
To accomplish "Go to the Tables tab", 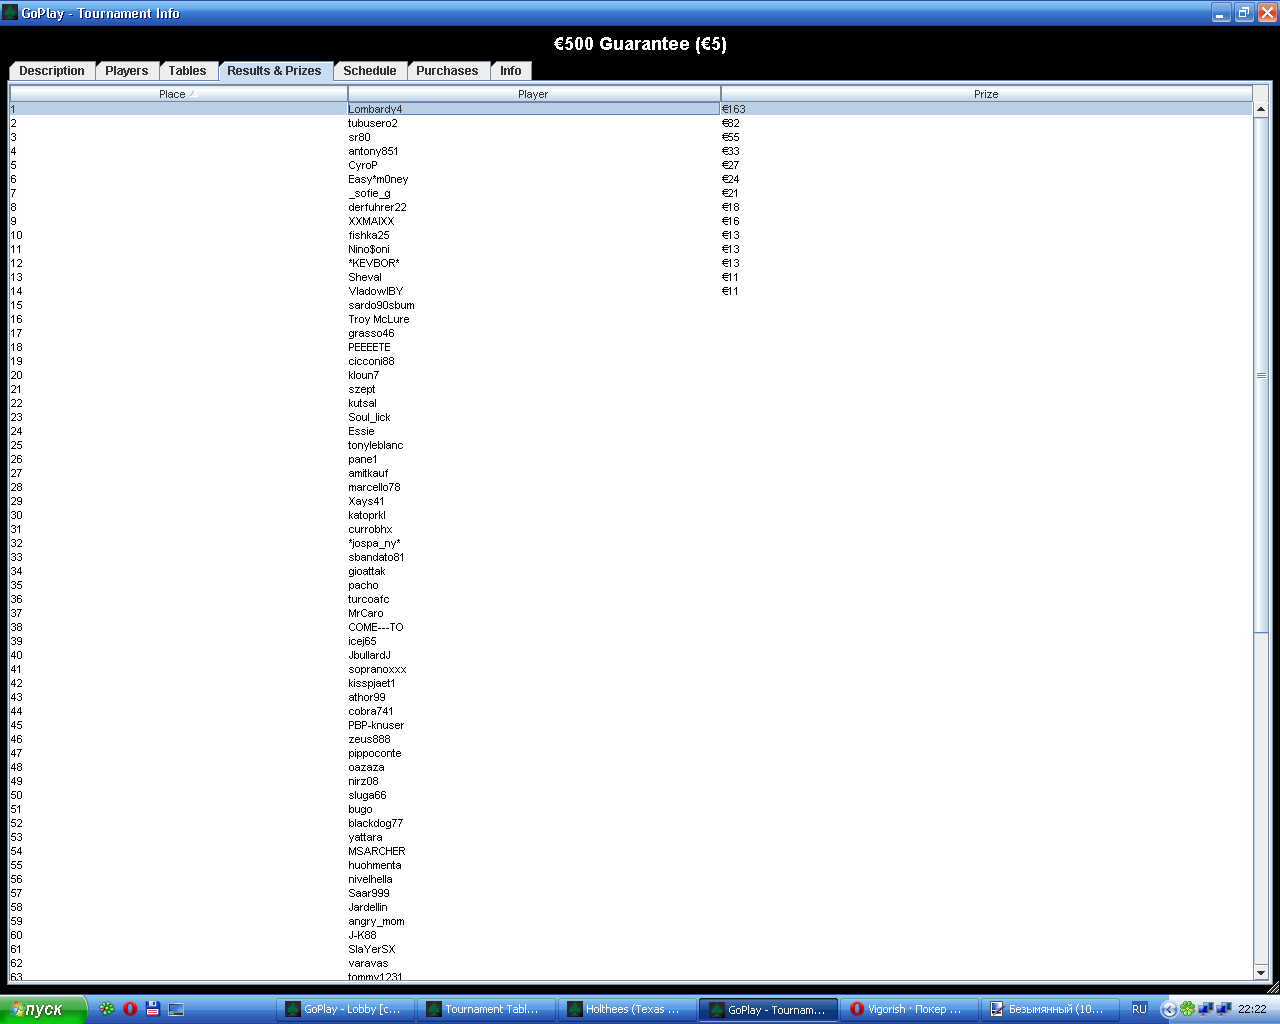I will click(x=187, y=71).
